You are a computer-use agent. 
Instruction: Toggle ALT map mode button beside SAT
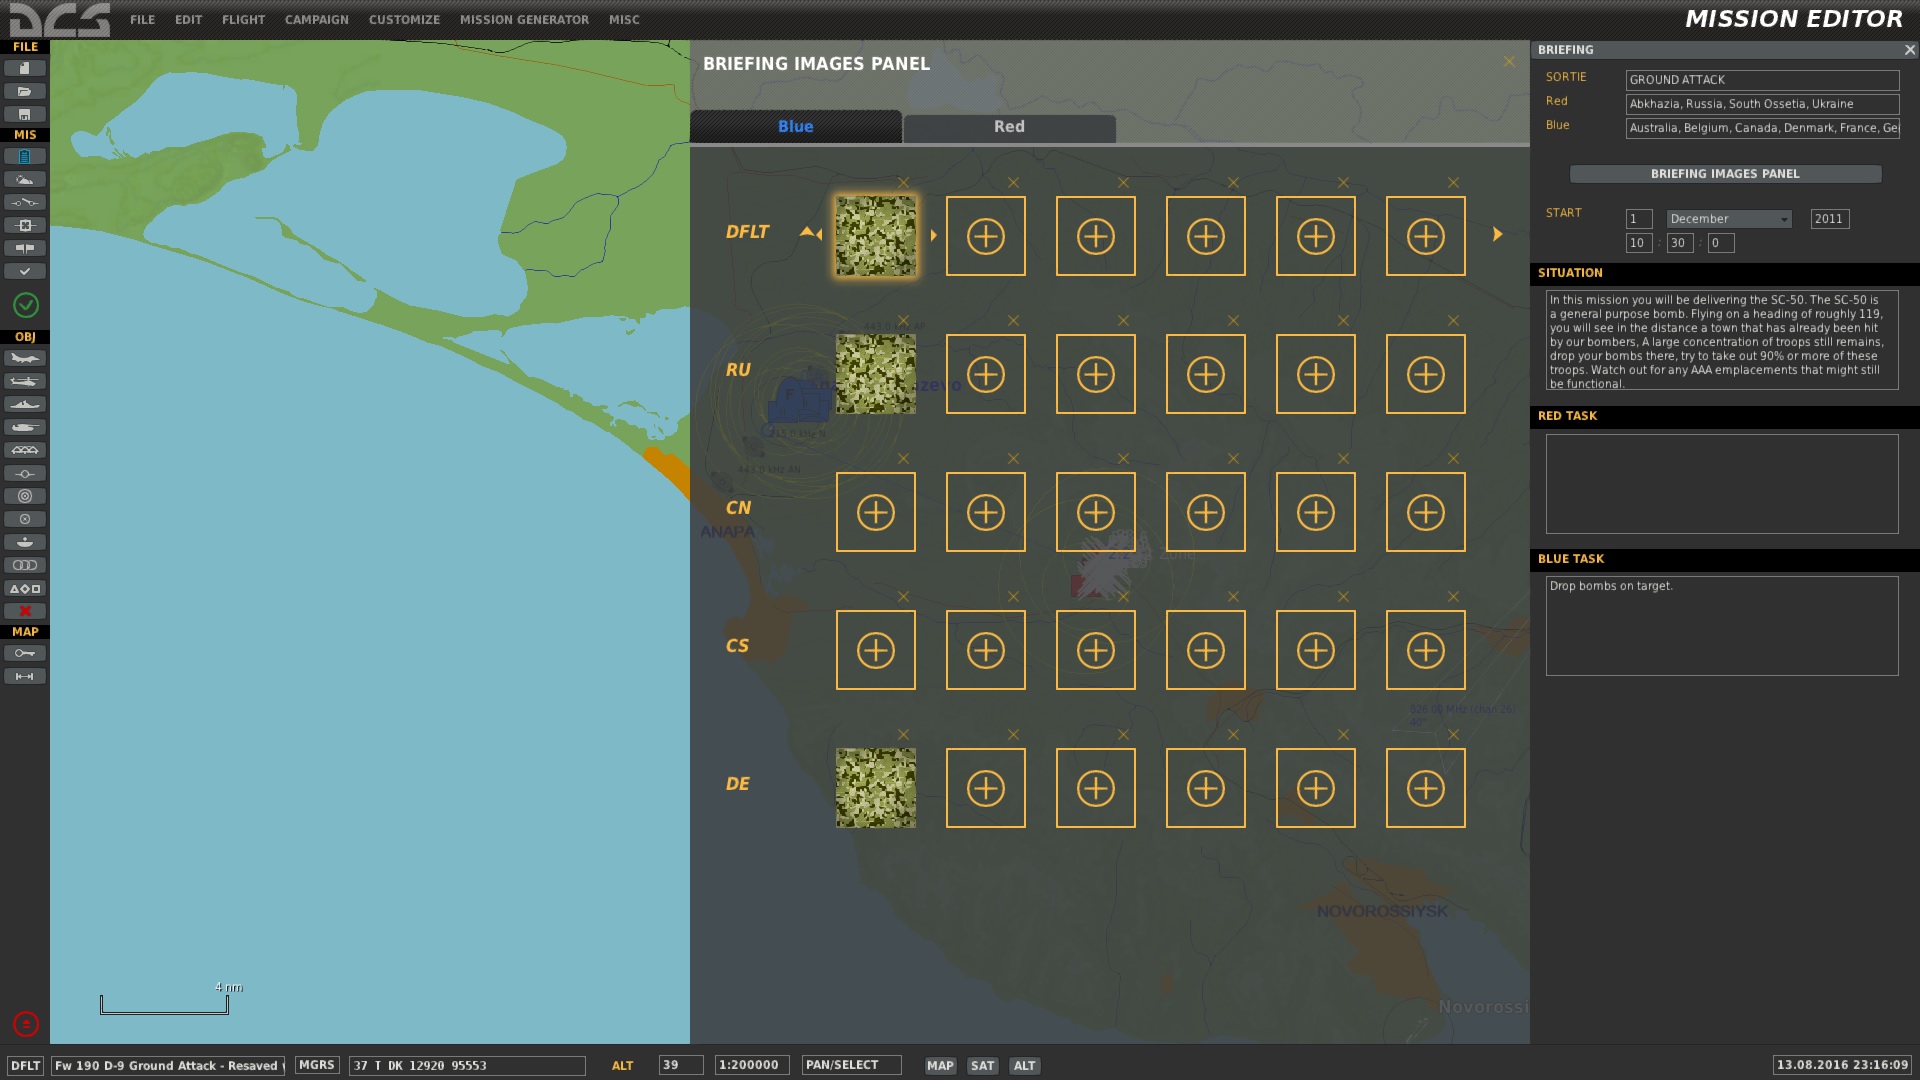point(1025,1066)
